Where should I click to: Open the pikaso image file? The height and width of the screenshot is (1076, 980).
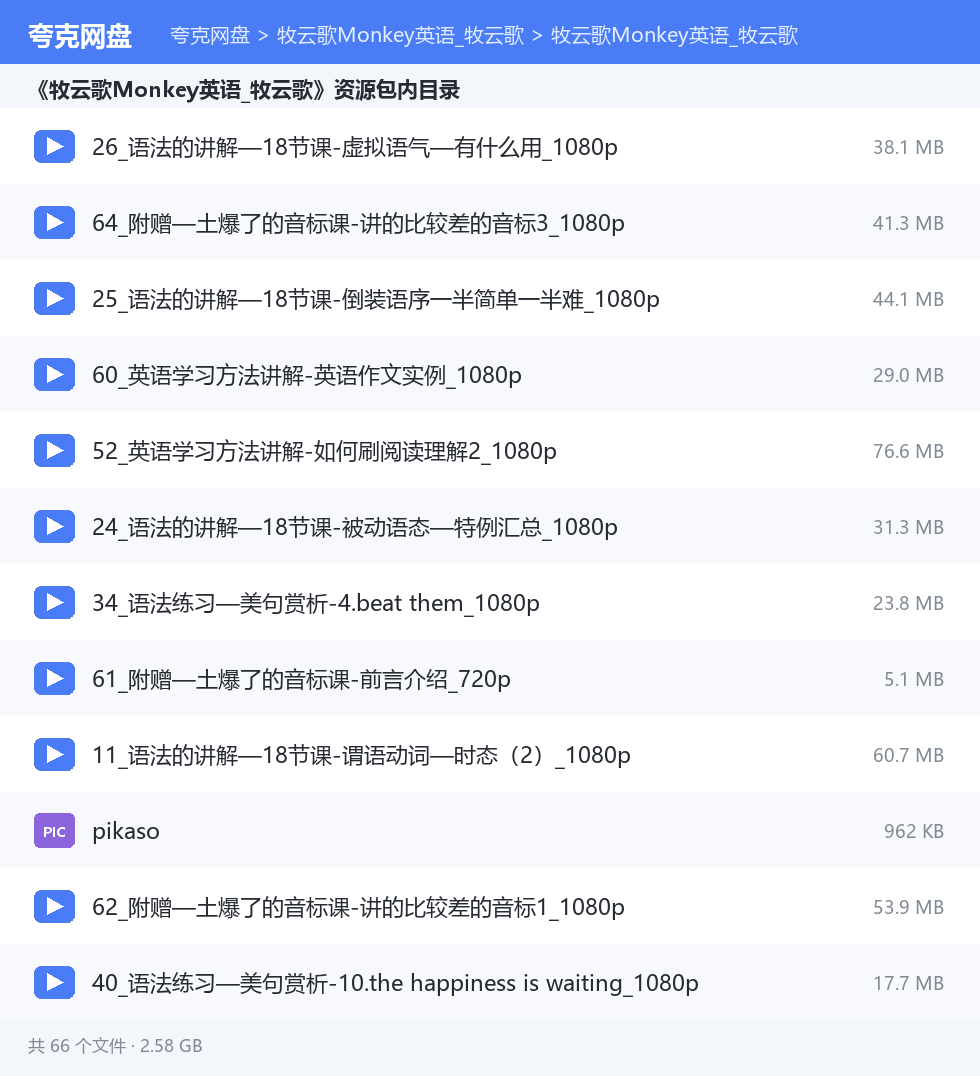coord(126,831)
